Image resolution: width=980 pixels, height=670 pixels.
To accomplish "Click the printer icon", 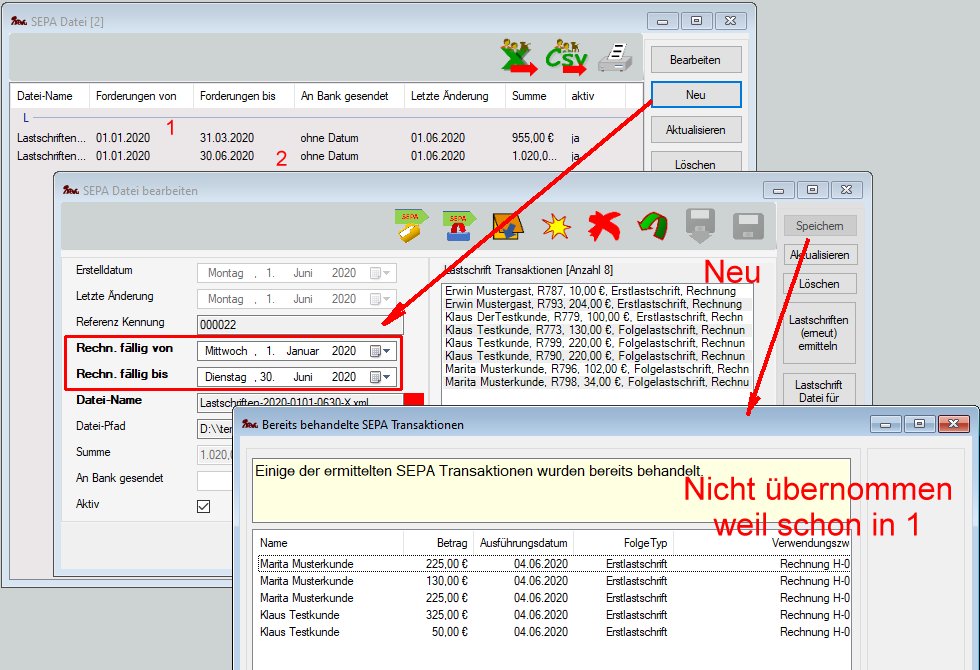I will click(615, 57).
